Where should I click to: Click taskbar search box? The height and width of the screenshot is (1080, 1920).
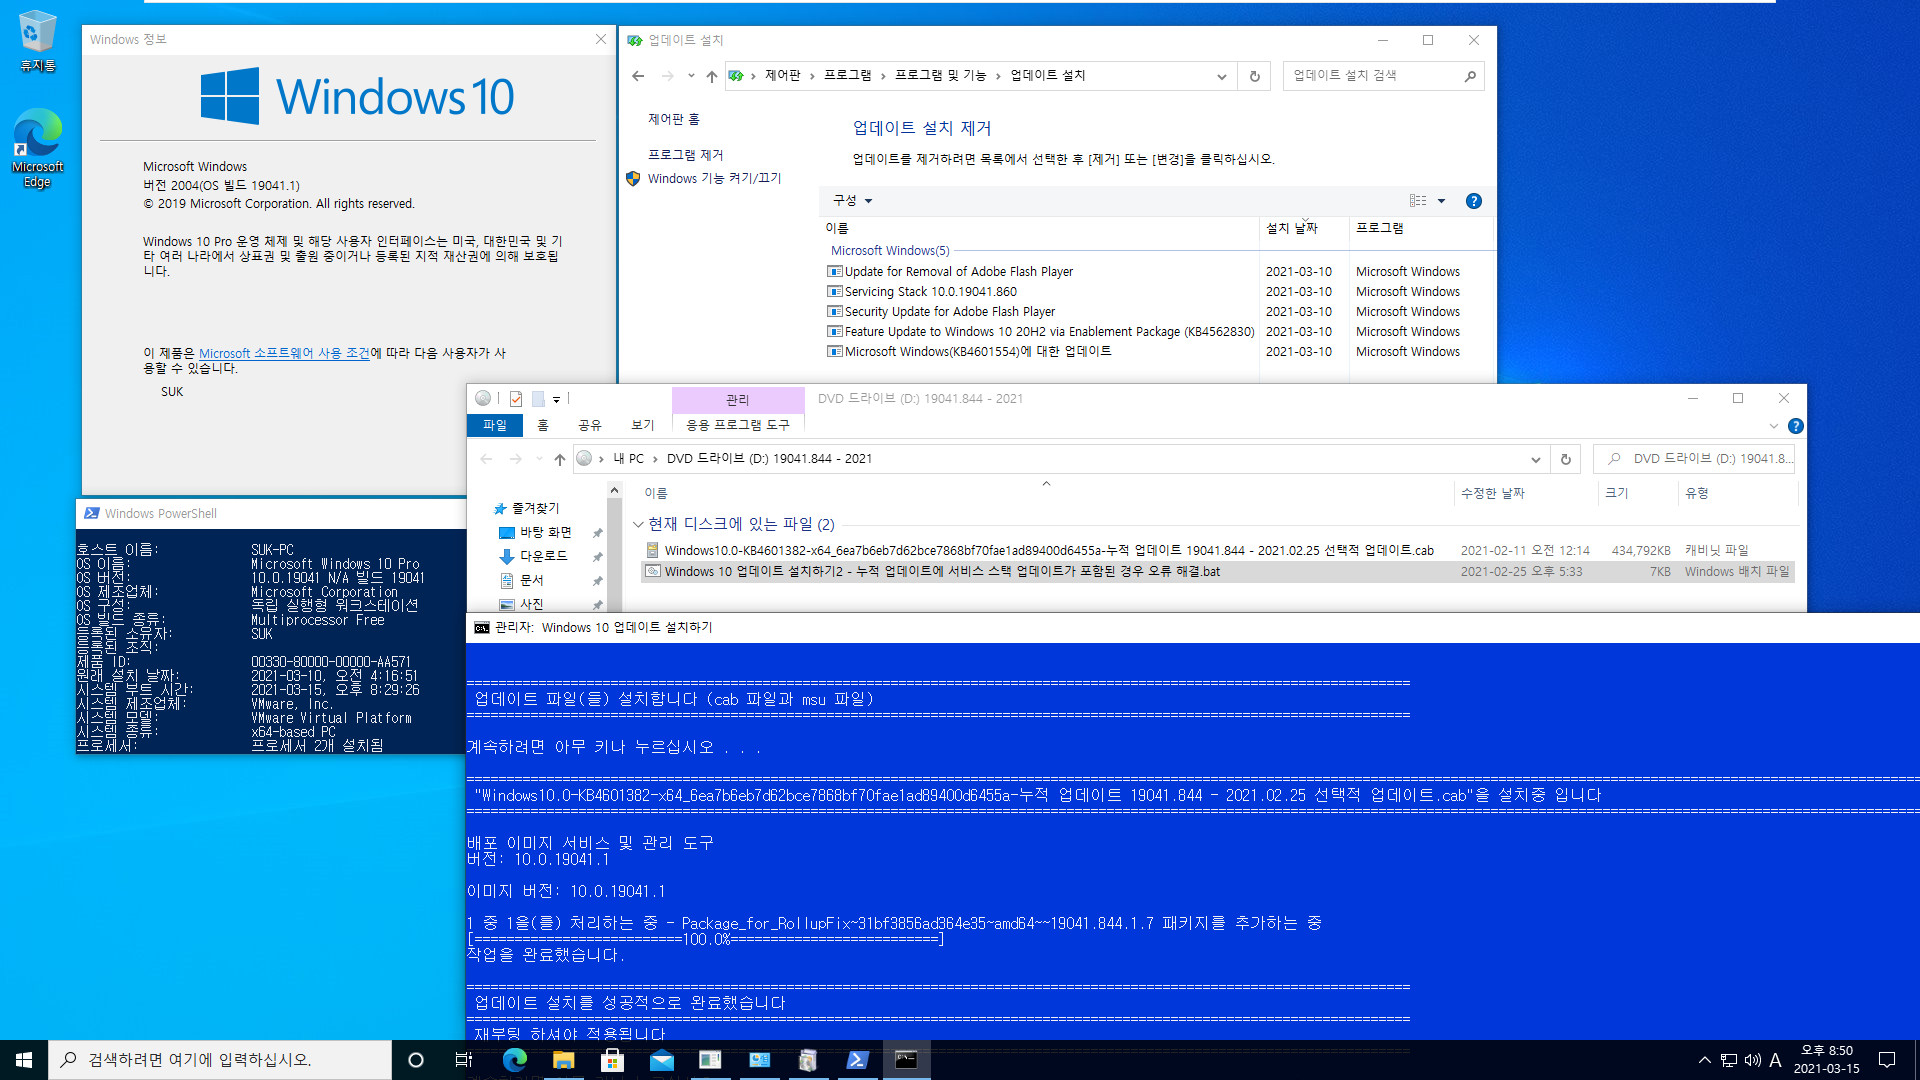[220, 1060]
